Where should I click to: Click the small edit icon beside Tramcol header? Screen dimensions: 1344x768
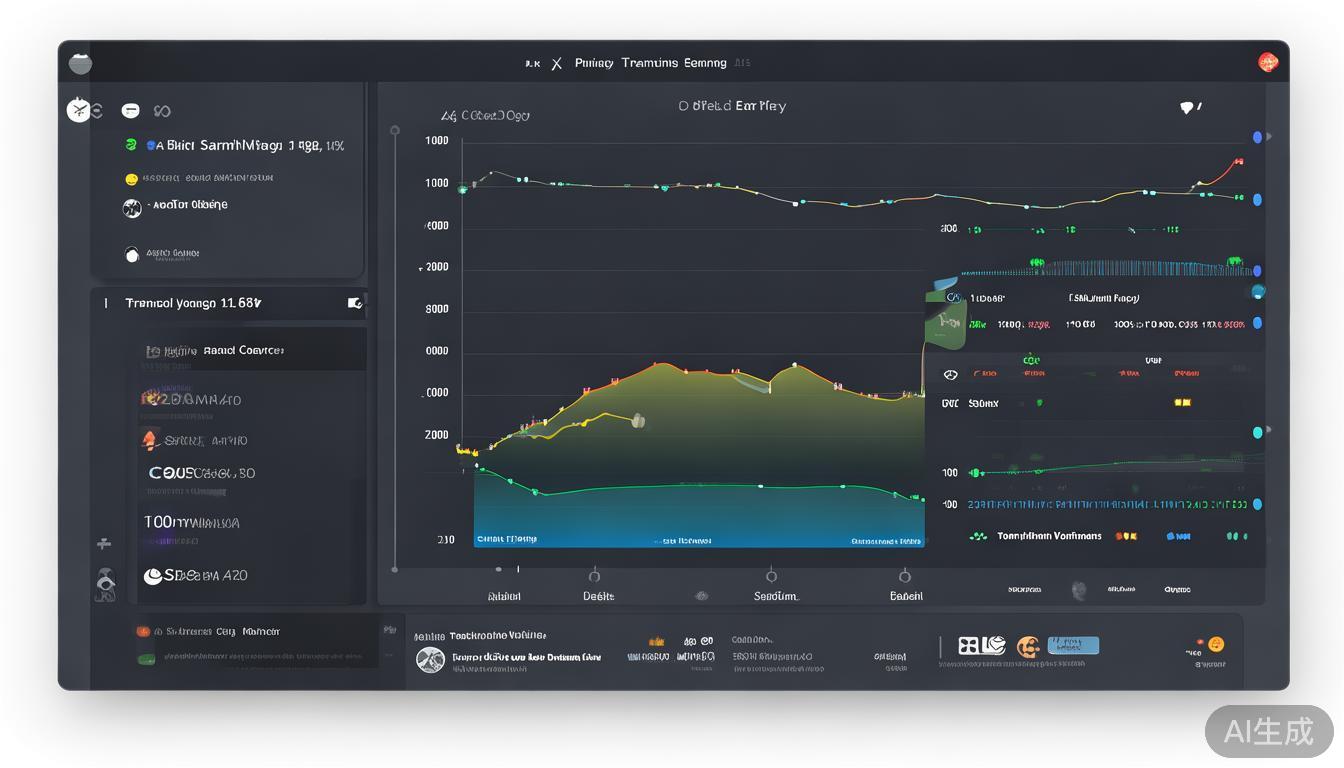click(x=354, y=303)
